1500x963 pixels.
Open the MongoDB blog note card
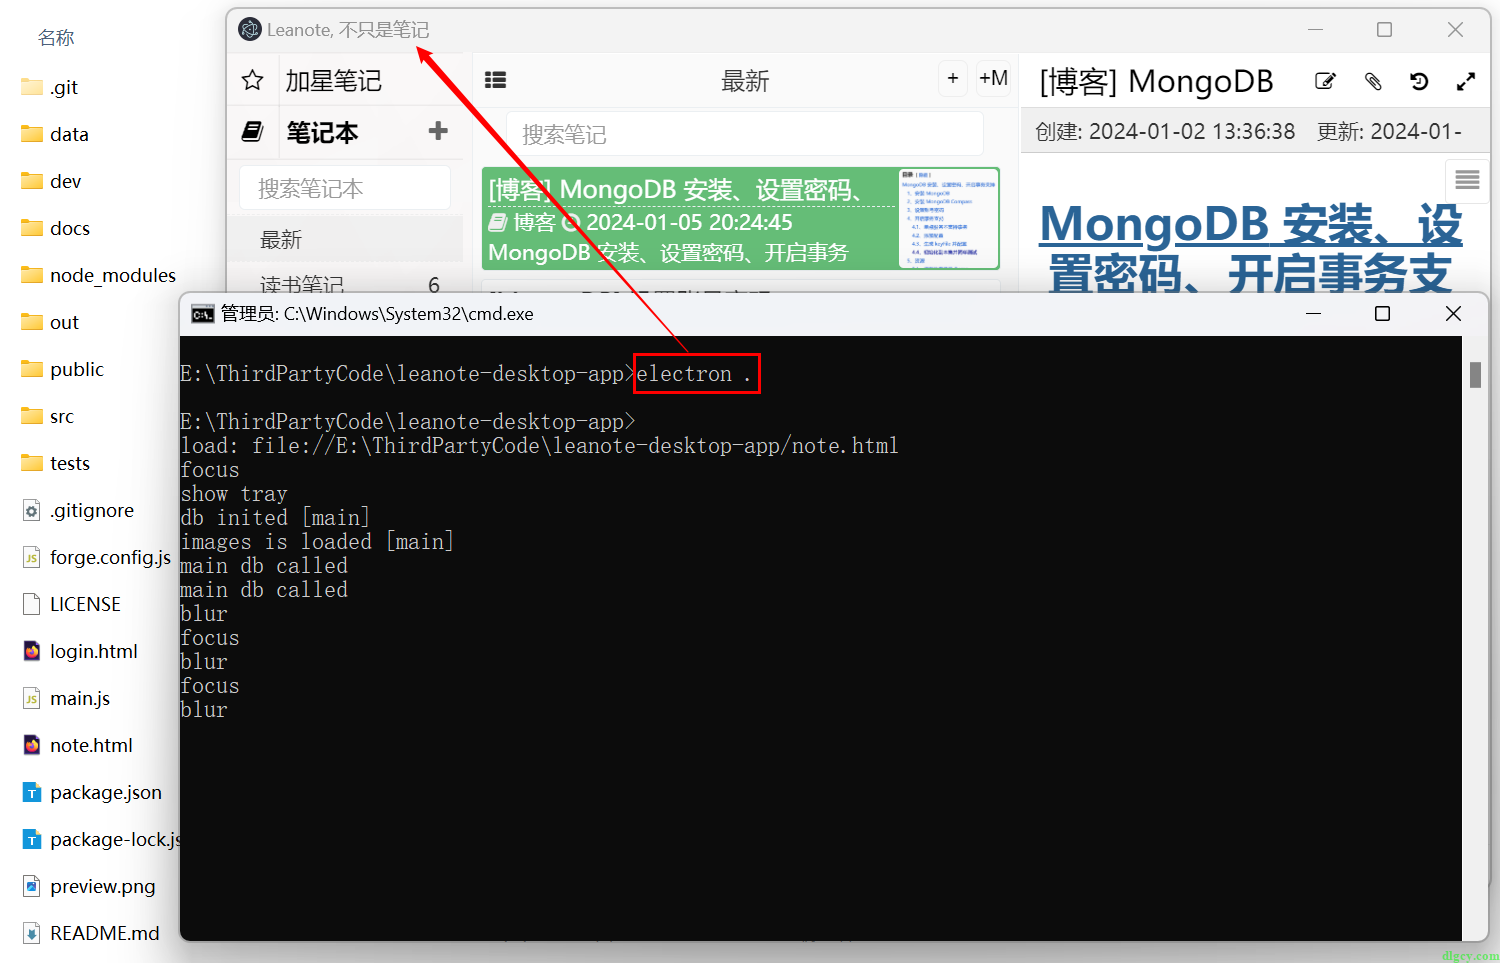coord(741,219)
